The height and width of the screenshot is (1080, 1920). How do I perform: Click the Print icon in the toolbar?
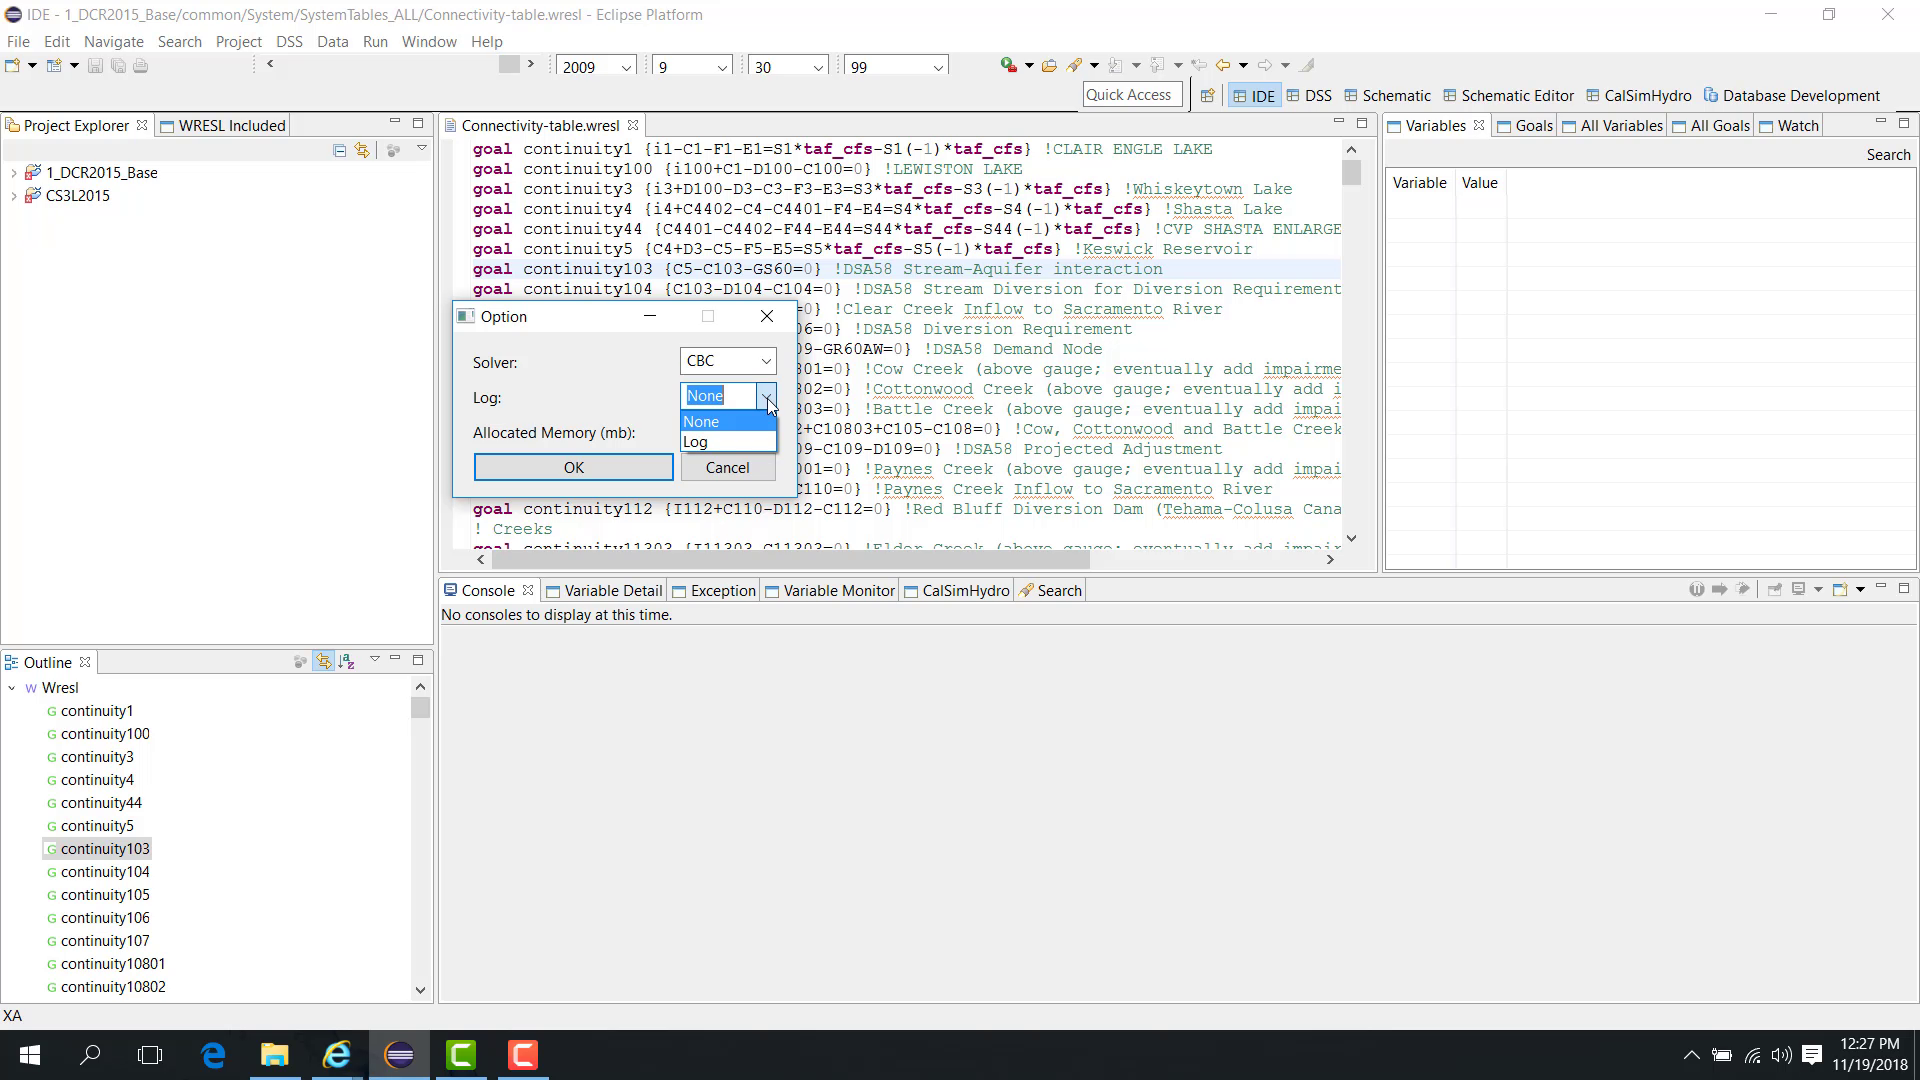click(x=141, y=66)
